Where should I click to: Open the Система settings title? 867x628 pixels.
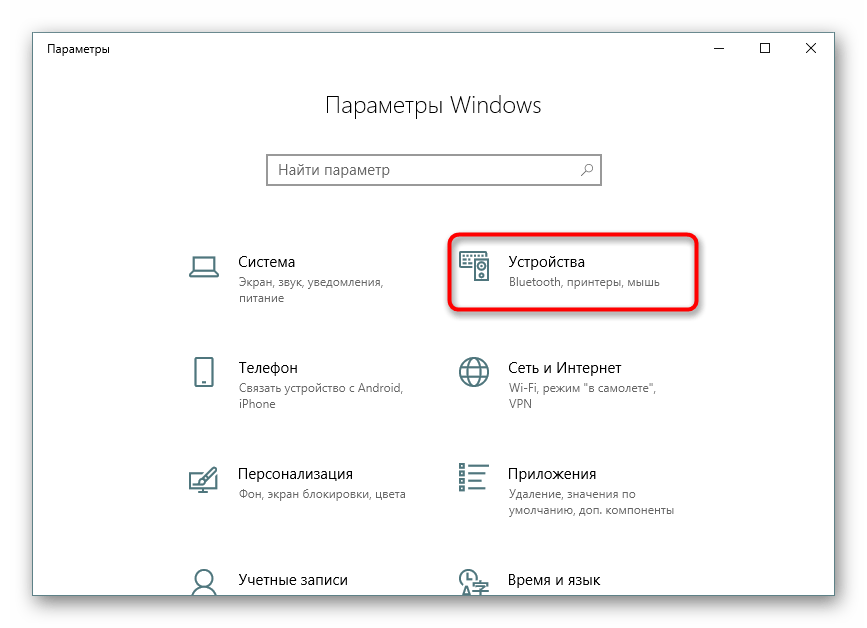(x=267, y=261)
